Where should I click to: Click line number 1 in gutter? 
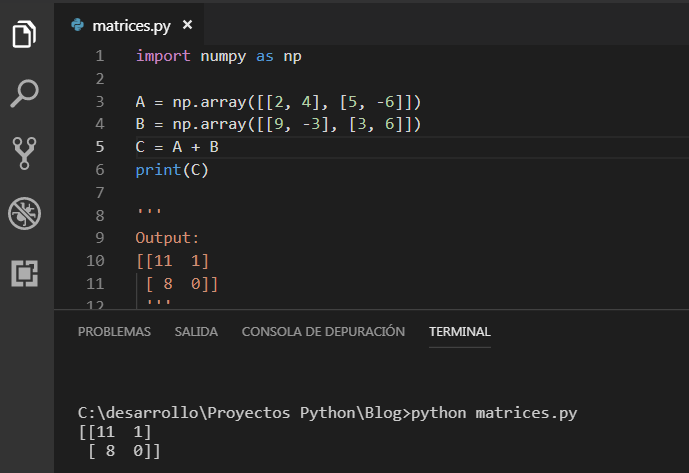tap(100, 56)
